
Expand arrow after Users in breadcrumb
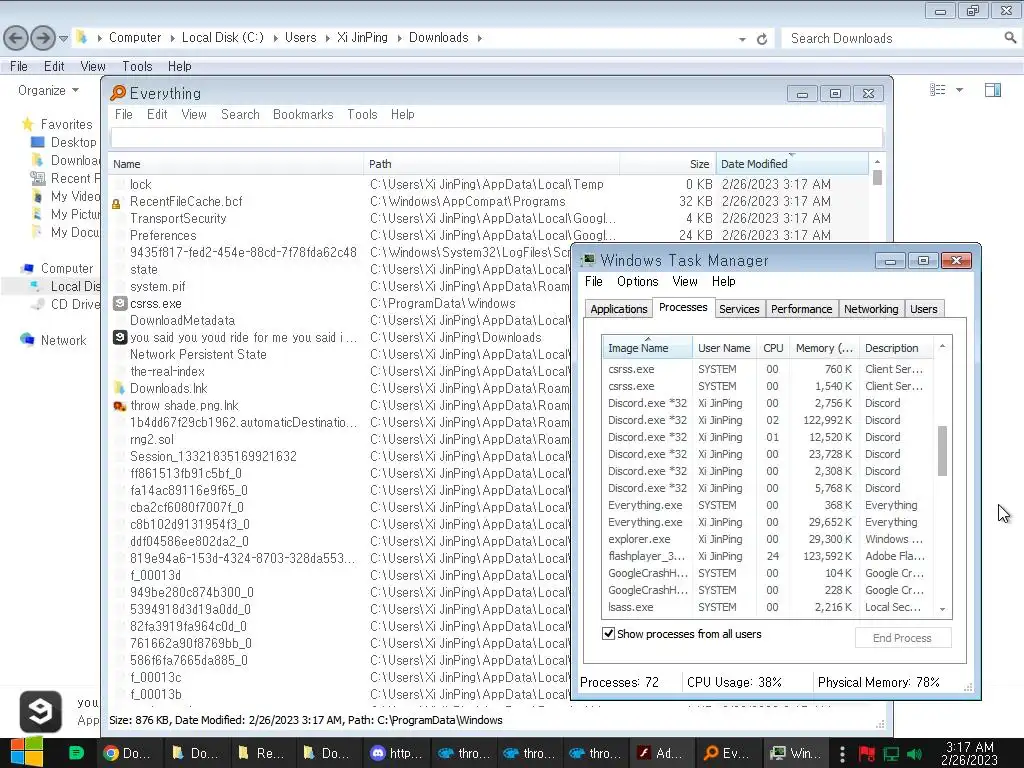click(327, 38)
